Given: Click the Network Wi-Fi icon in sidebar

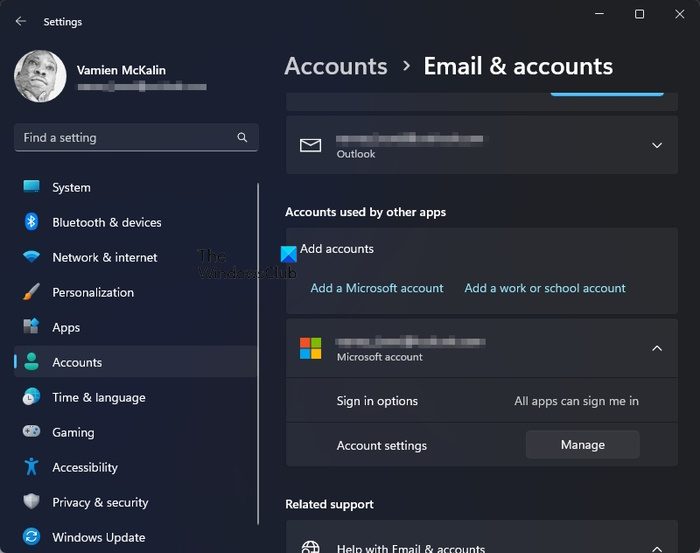Looking at the screenshot, I should point(31,257).
